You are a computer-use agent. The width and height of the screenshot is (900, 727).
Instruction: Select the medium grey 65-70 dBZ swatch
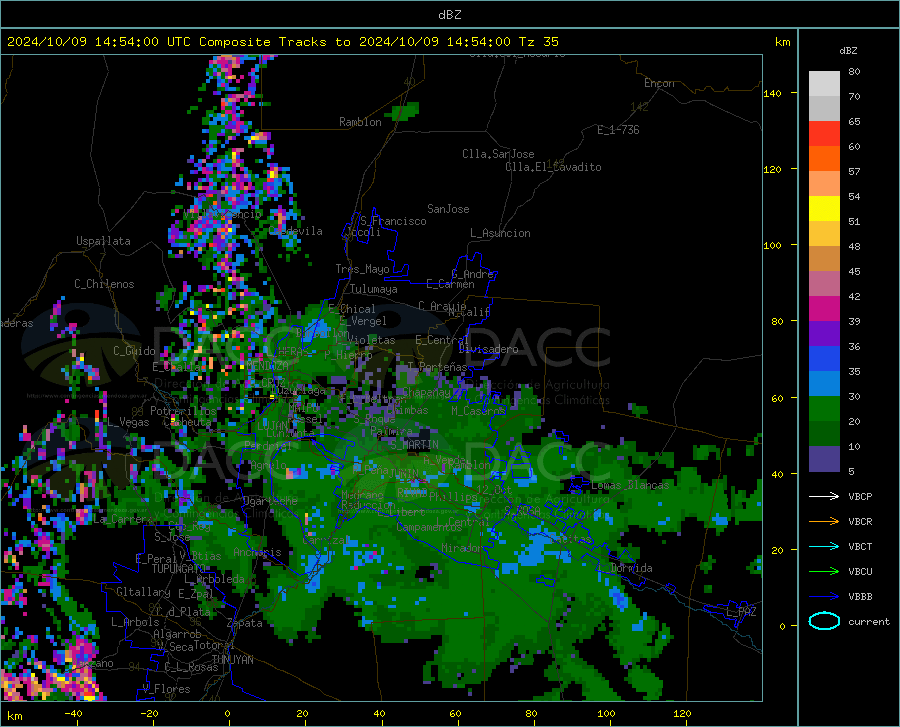(824, 108)
